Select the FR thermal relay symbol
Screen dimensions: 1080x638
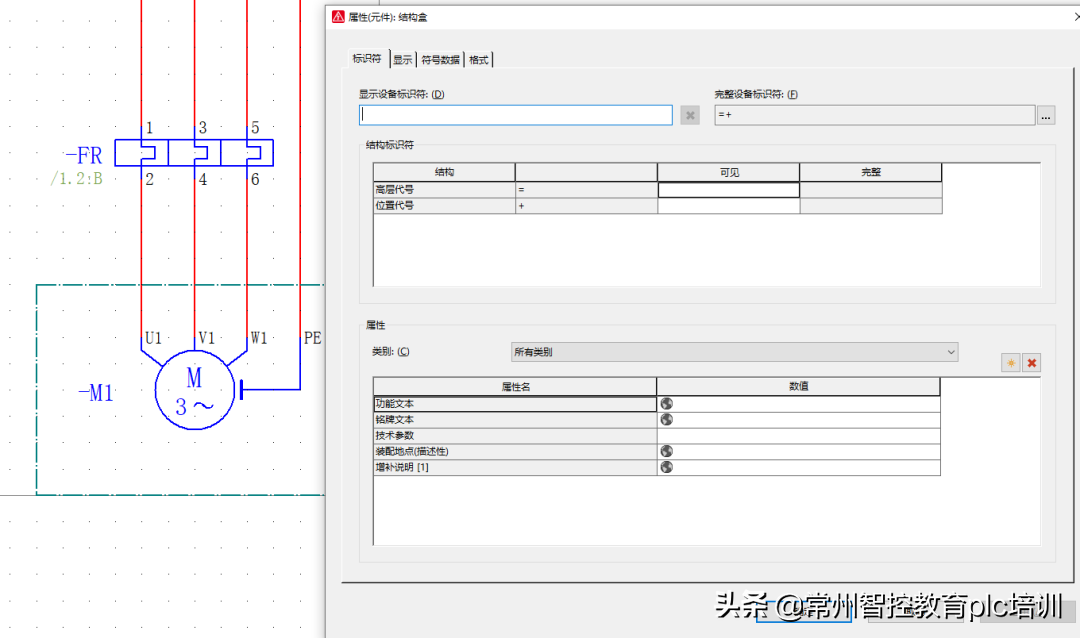pyautogui.click(x=194, y=153)
